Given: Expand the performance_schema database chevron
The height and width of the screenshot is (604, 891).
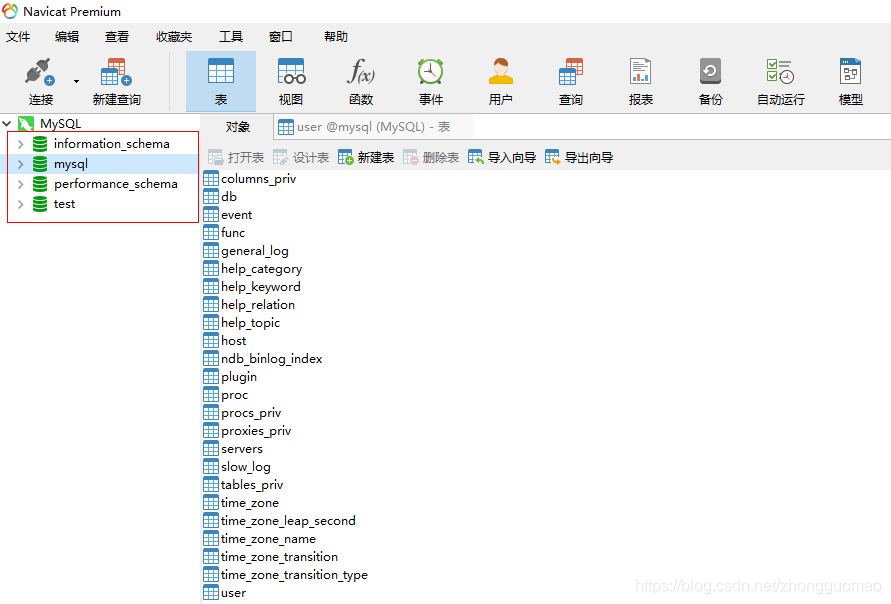Looking at the screenshot, I should 20,184.
